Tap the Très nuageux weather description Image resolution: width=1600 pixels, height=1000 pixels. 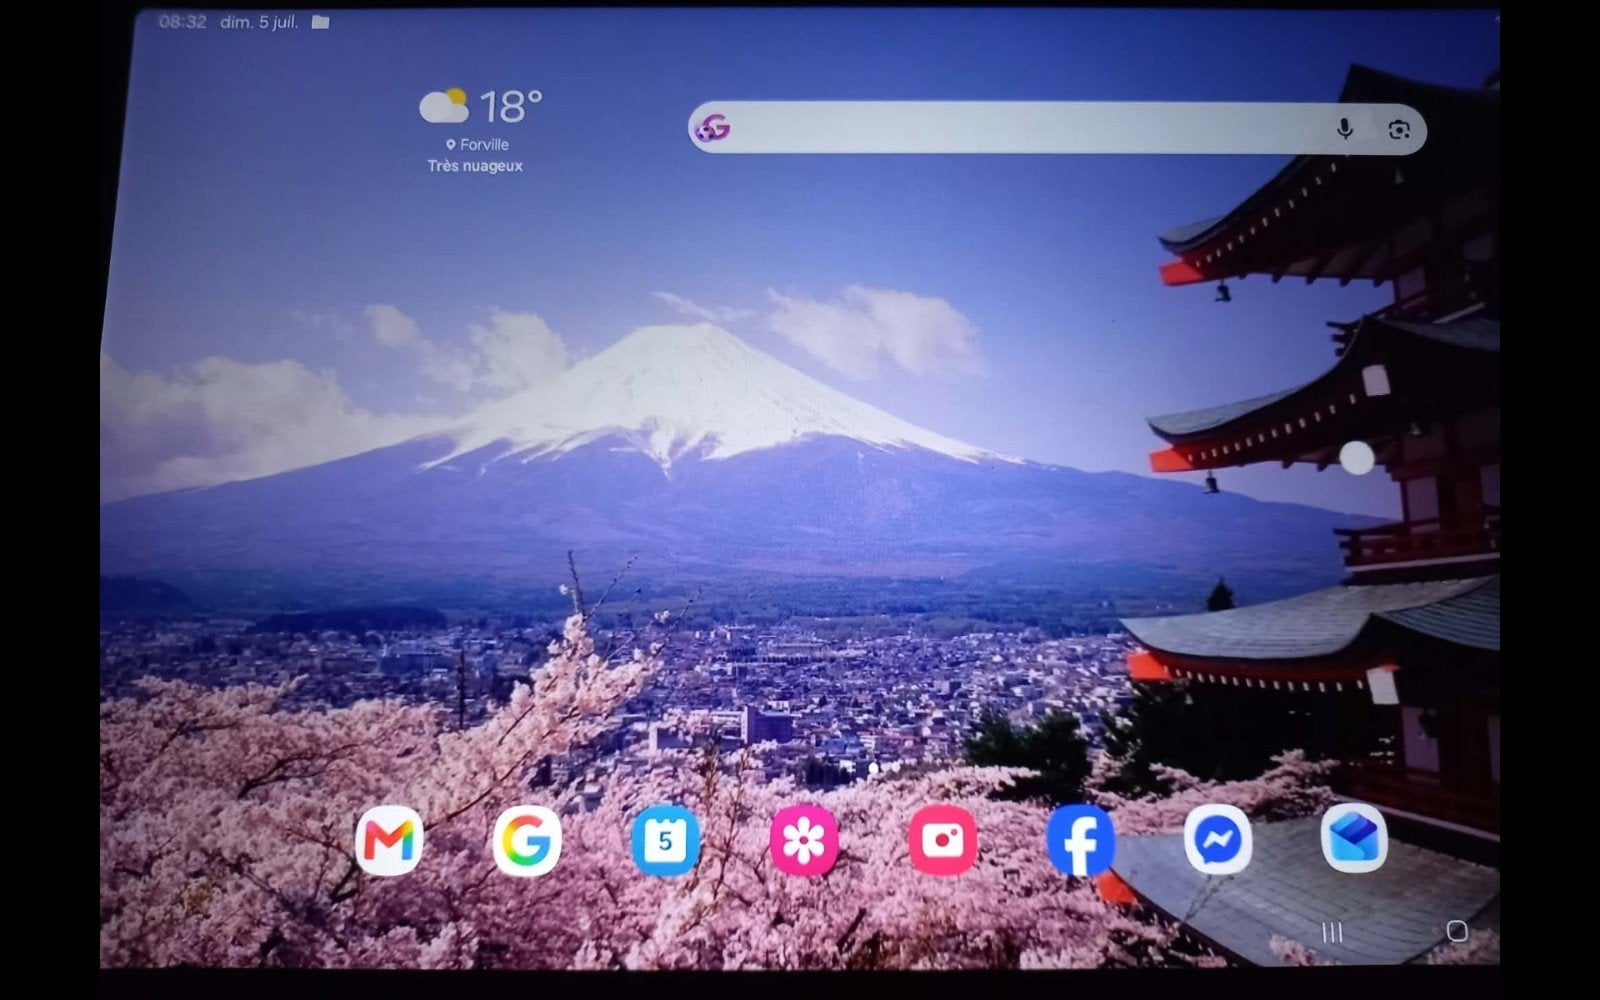tap(475, 166)
